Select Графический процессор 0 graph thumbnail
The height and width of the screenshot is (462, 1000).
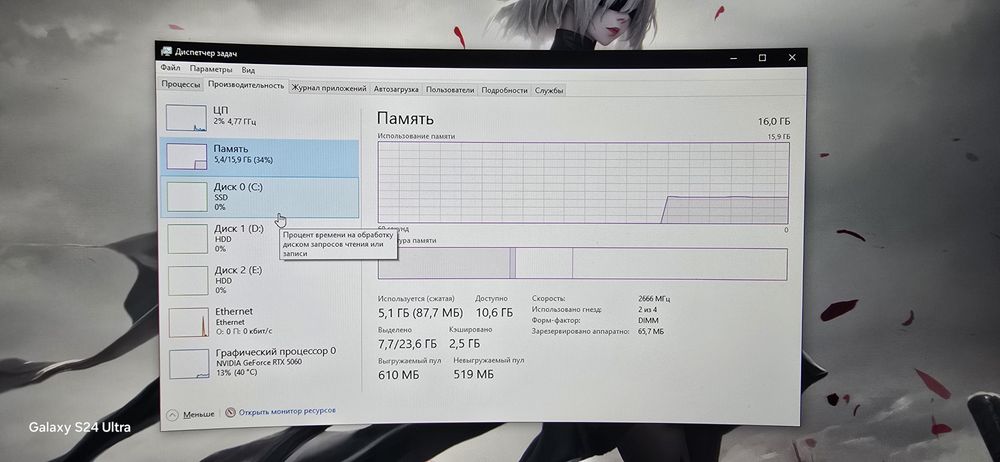tap(189, 364)
